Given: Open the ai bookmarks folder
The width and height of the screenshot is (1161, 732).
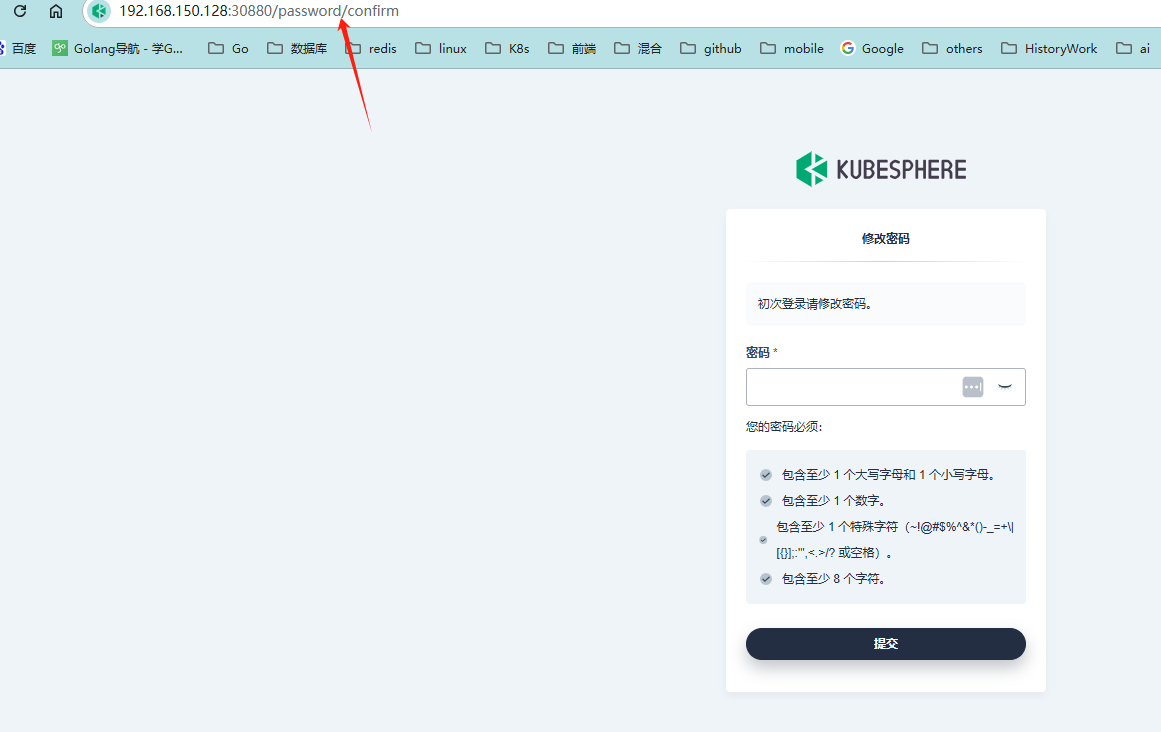Looking at the screenshot, I should point(1134,48).
